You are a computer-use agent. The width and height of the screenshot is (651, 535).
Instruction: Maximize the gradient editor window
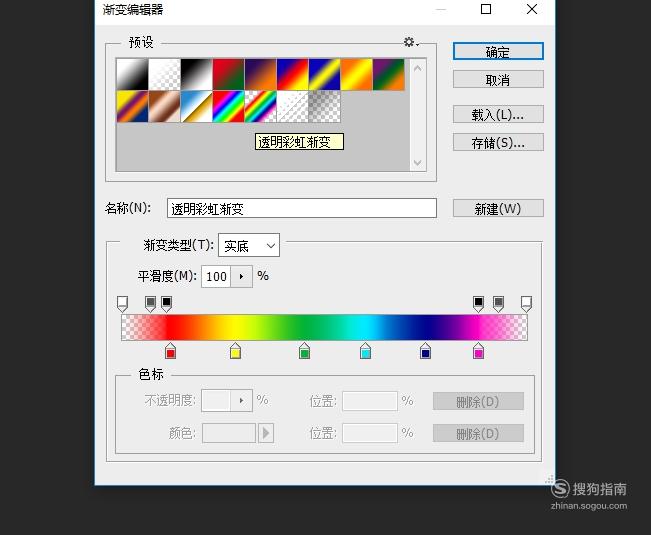coord(486,9)
